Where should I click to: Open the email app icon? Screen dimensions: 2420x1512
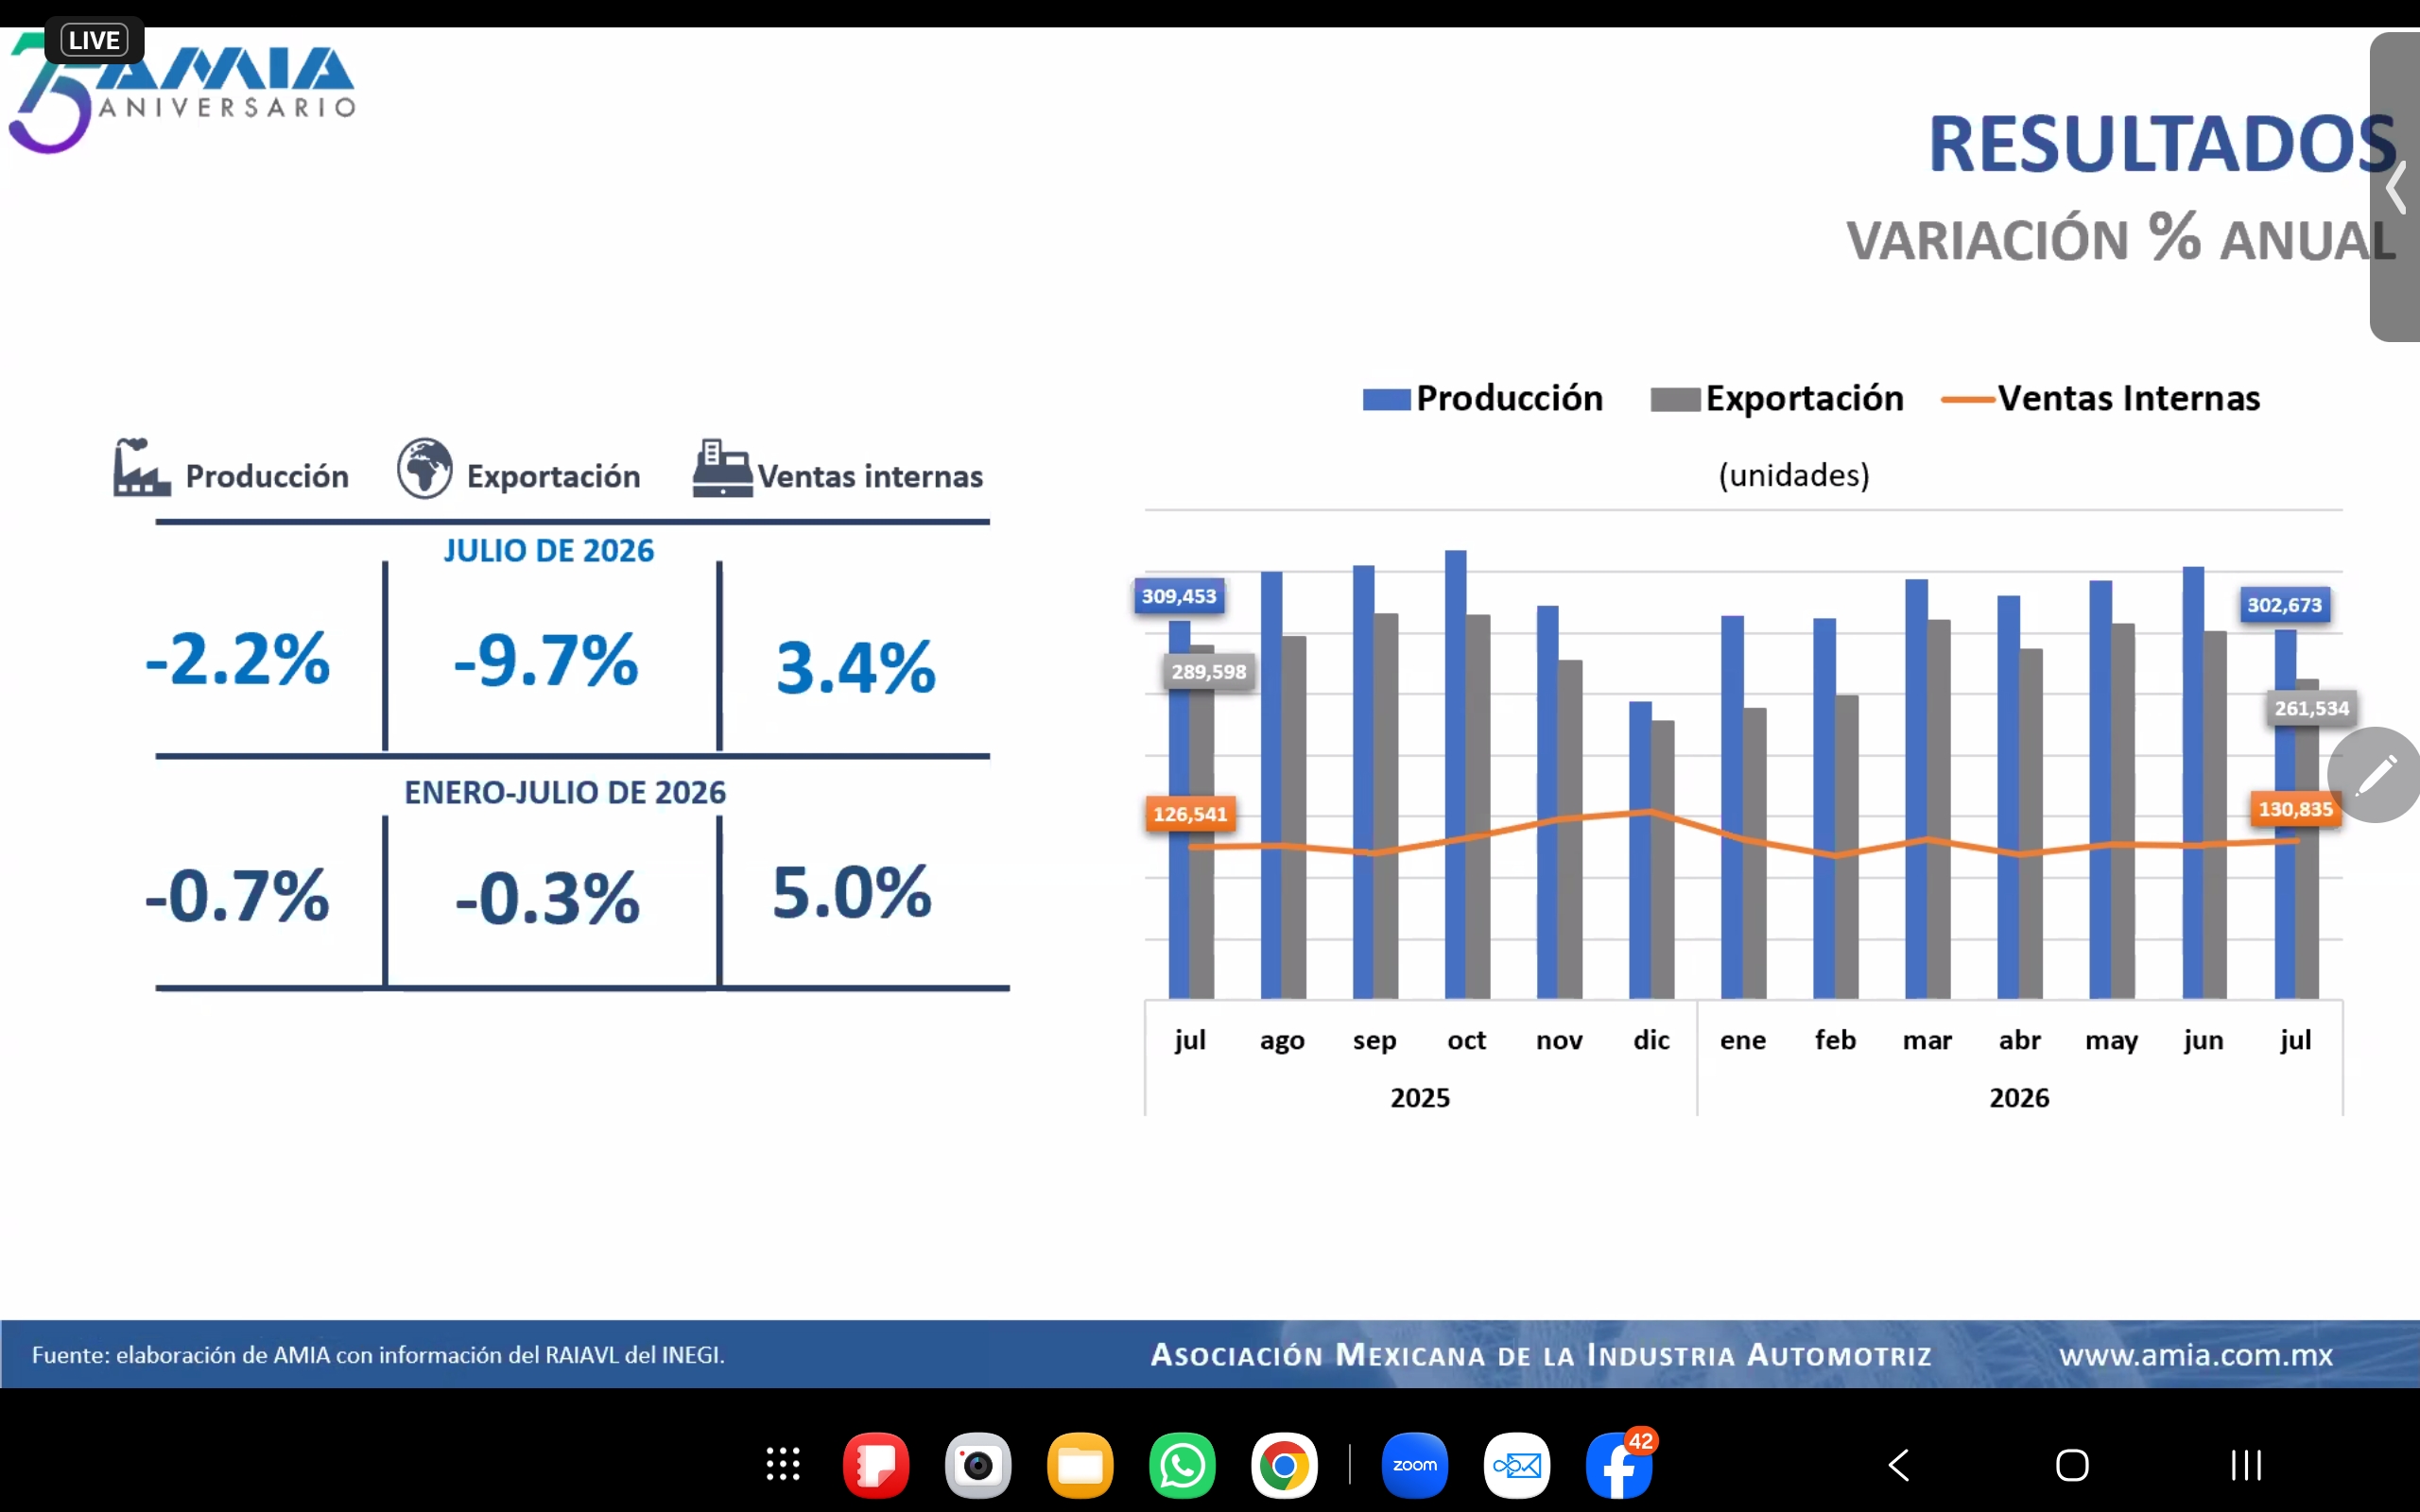pos(1517,1465)
